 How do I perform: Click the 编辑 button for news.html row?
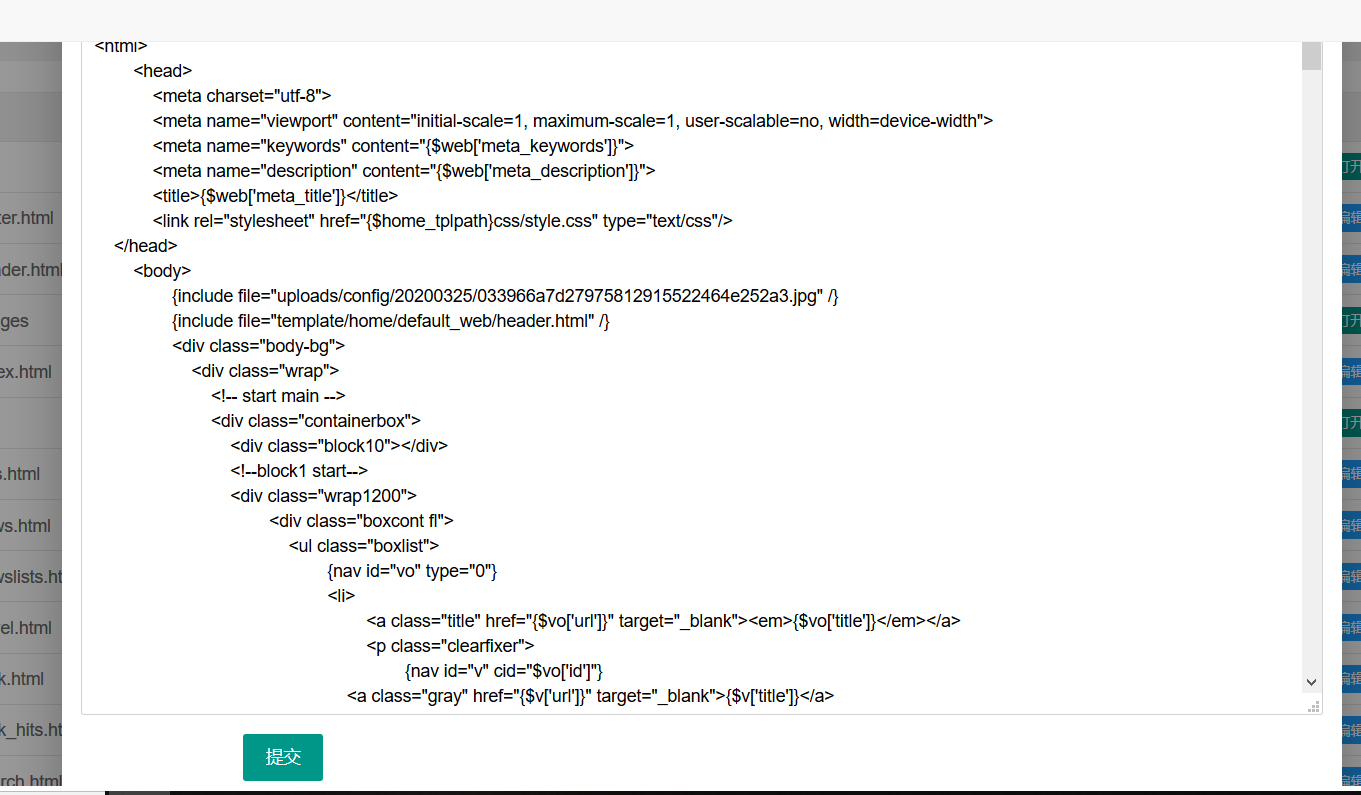click(x=1350, y=525)
